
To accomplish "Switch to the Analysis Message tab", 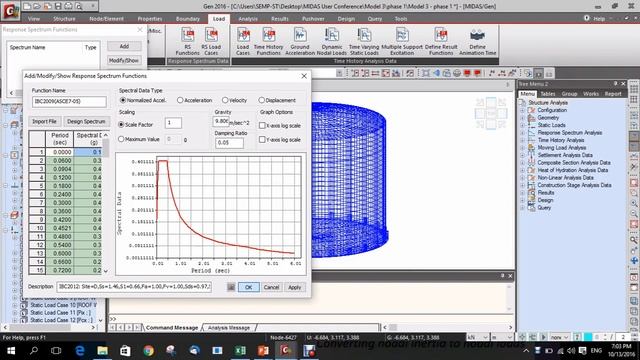I will coord(229,328).
